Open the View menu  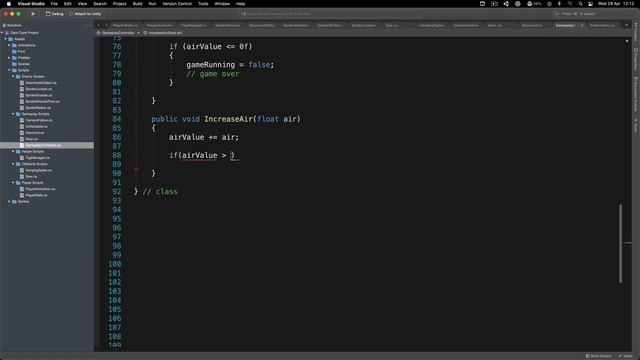[x=82, y=4]
